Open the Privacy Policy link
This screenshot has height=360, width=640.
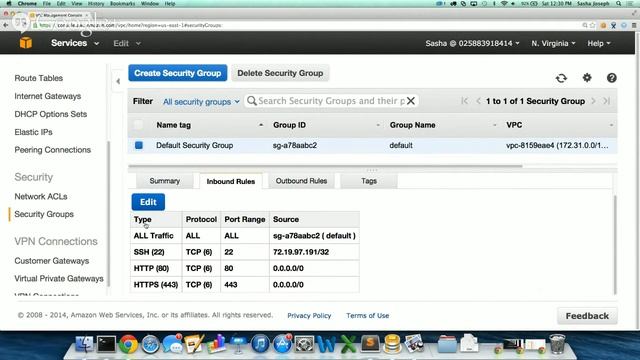pos(309,316)
